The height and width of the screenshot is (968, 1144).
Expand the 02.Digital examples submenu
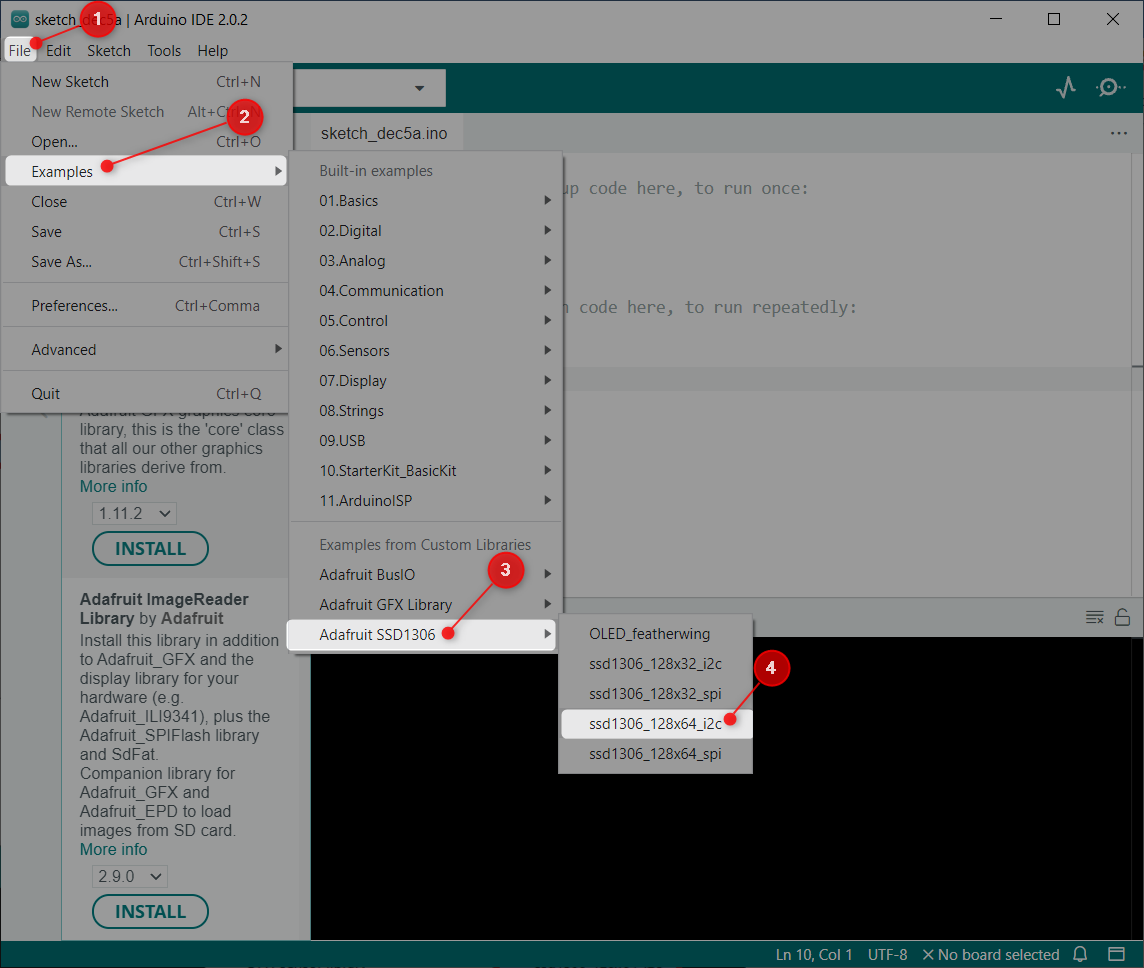(x=426, y=231)
